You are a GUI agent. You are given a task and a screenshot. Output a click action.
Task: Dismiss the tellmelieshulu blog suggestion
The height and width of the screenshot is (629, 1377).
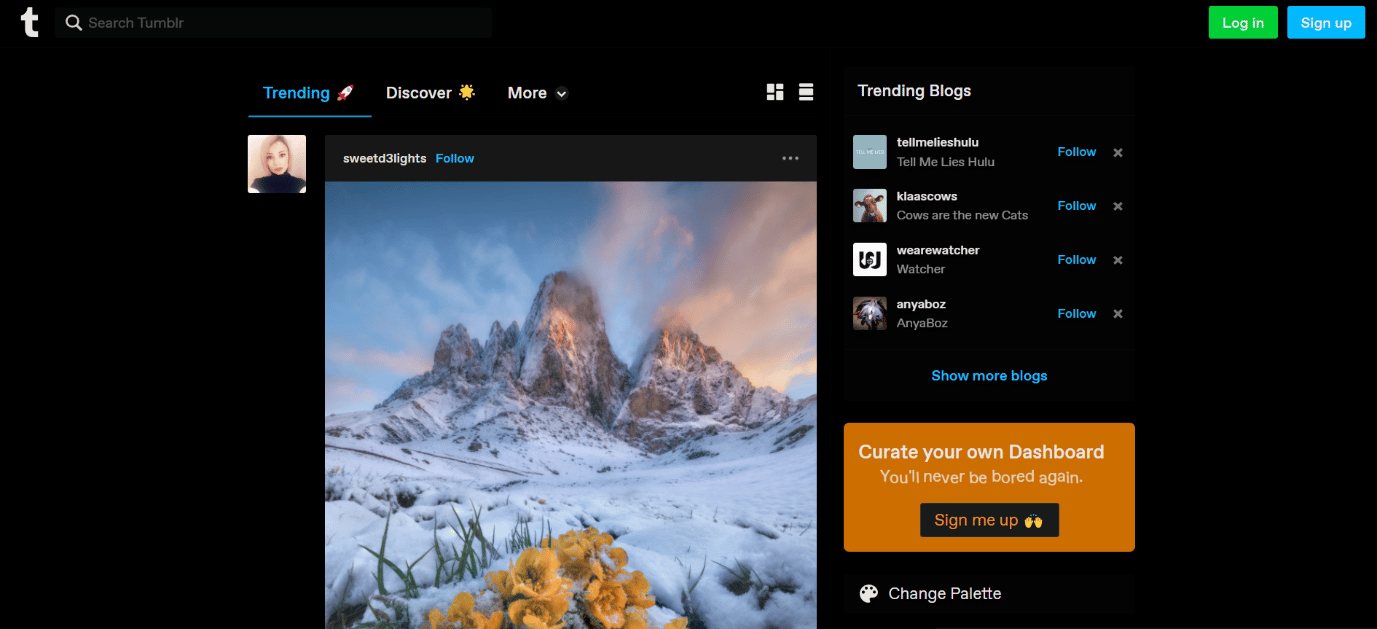[1118, 152]
